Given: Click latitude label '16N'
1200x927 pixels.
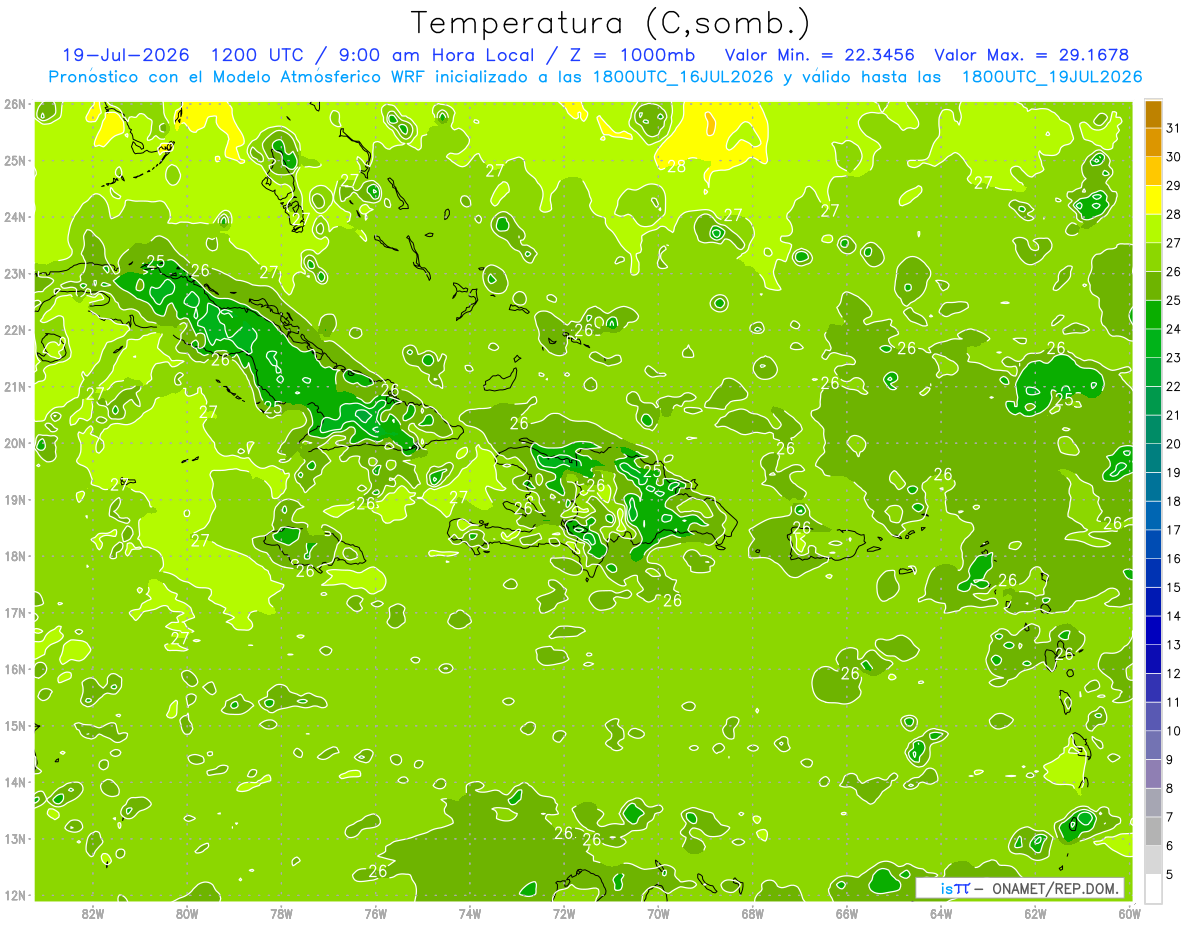Looking at the screenshot, I should tap(15, 669).
